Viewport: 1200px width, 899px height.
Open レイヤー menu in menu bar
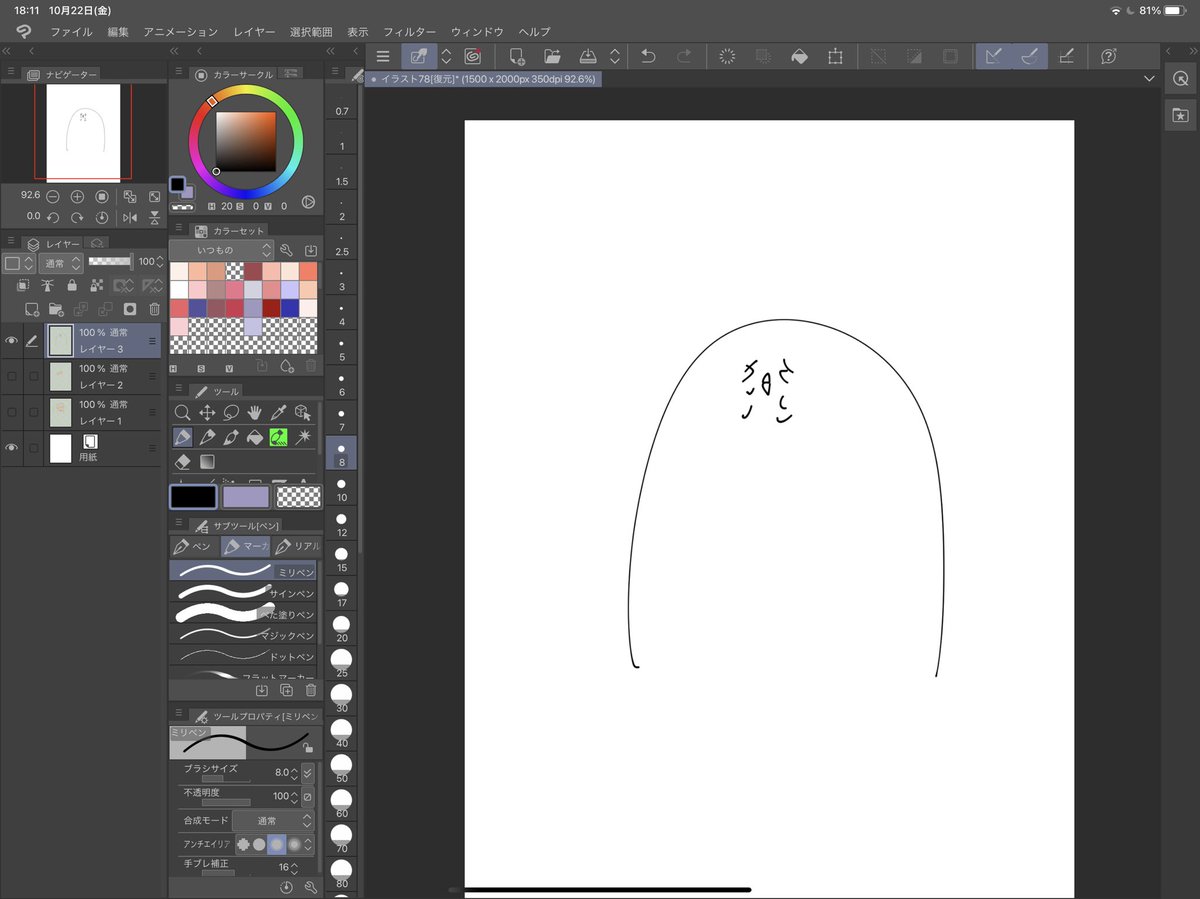coord(254,32)
